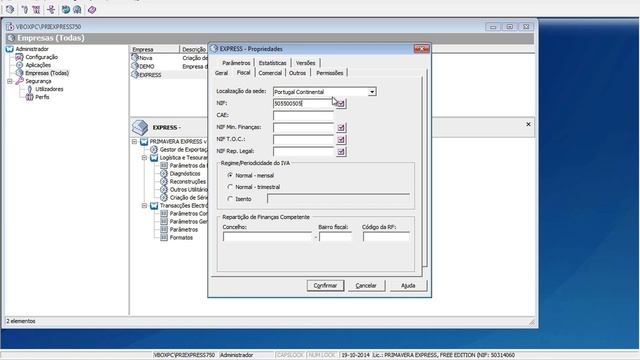Click the Configuração icon in the Administrador tree

(x=19, y=57)
